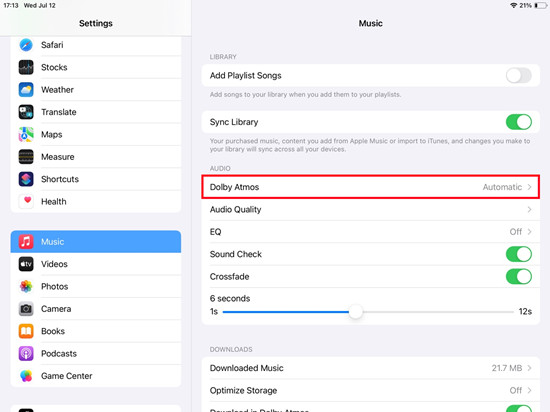
Task: Expand Dolby Atmos Automatic chevron
Action: tap(529, 187)
